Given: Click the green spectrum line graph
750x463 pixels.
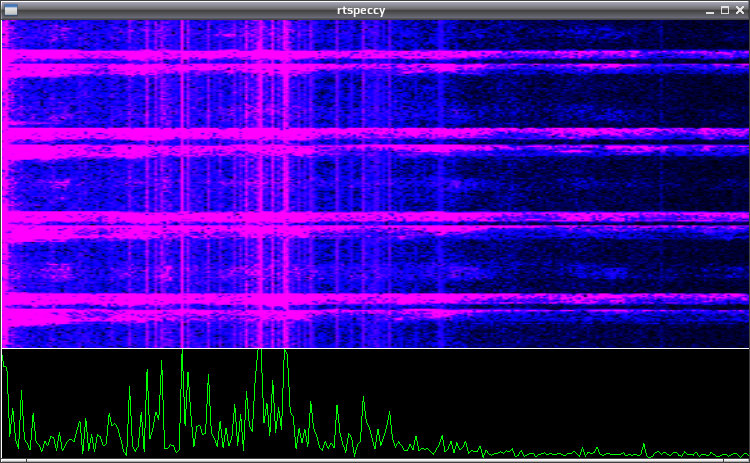Looking at the screenshot, I should [x=375, y=404].
